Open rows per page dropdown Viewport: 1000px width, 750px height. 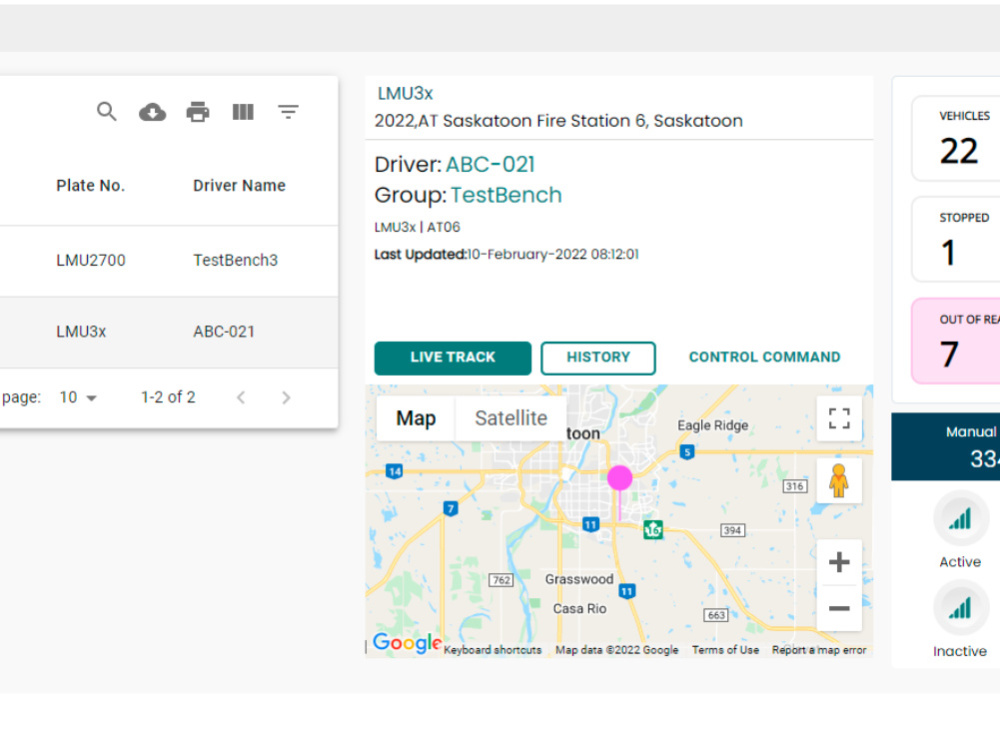pos(78,397)
